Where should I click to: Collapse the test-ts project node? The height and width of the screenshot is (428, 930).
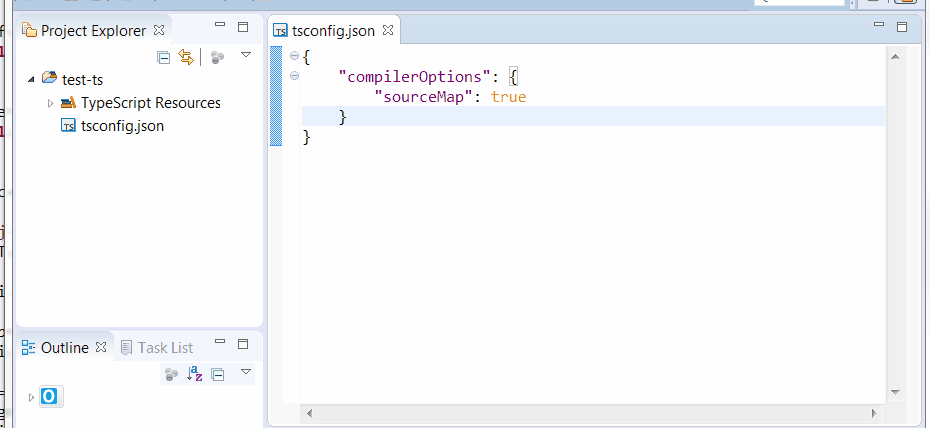[32, 79]
